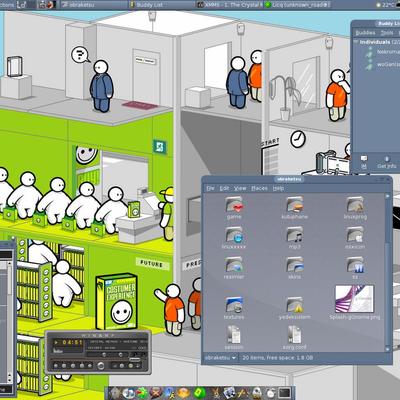Click the IM button in Buddy List
Viewport: 400px width, 400px height.
(x=364, y=162)
